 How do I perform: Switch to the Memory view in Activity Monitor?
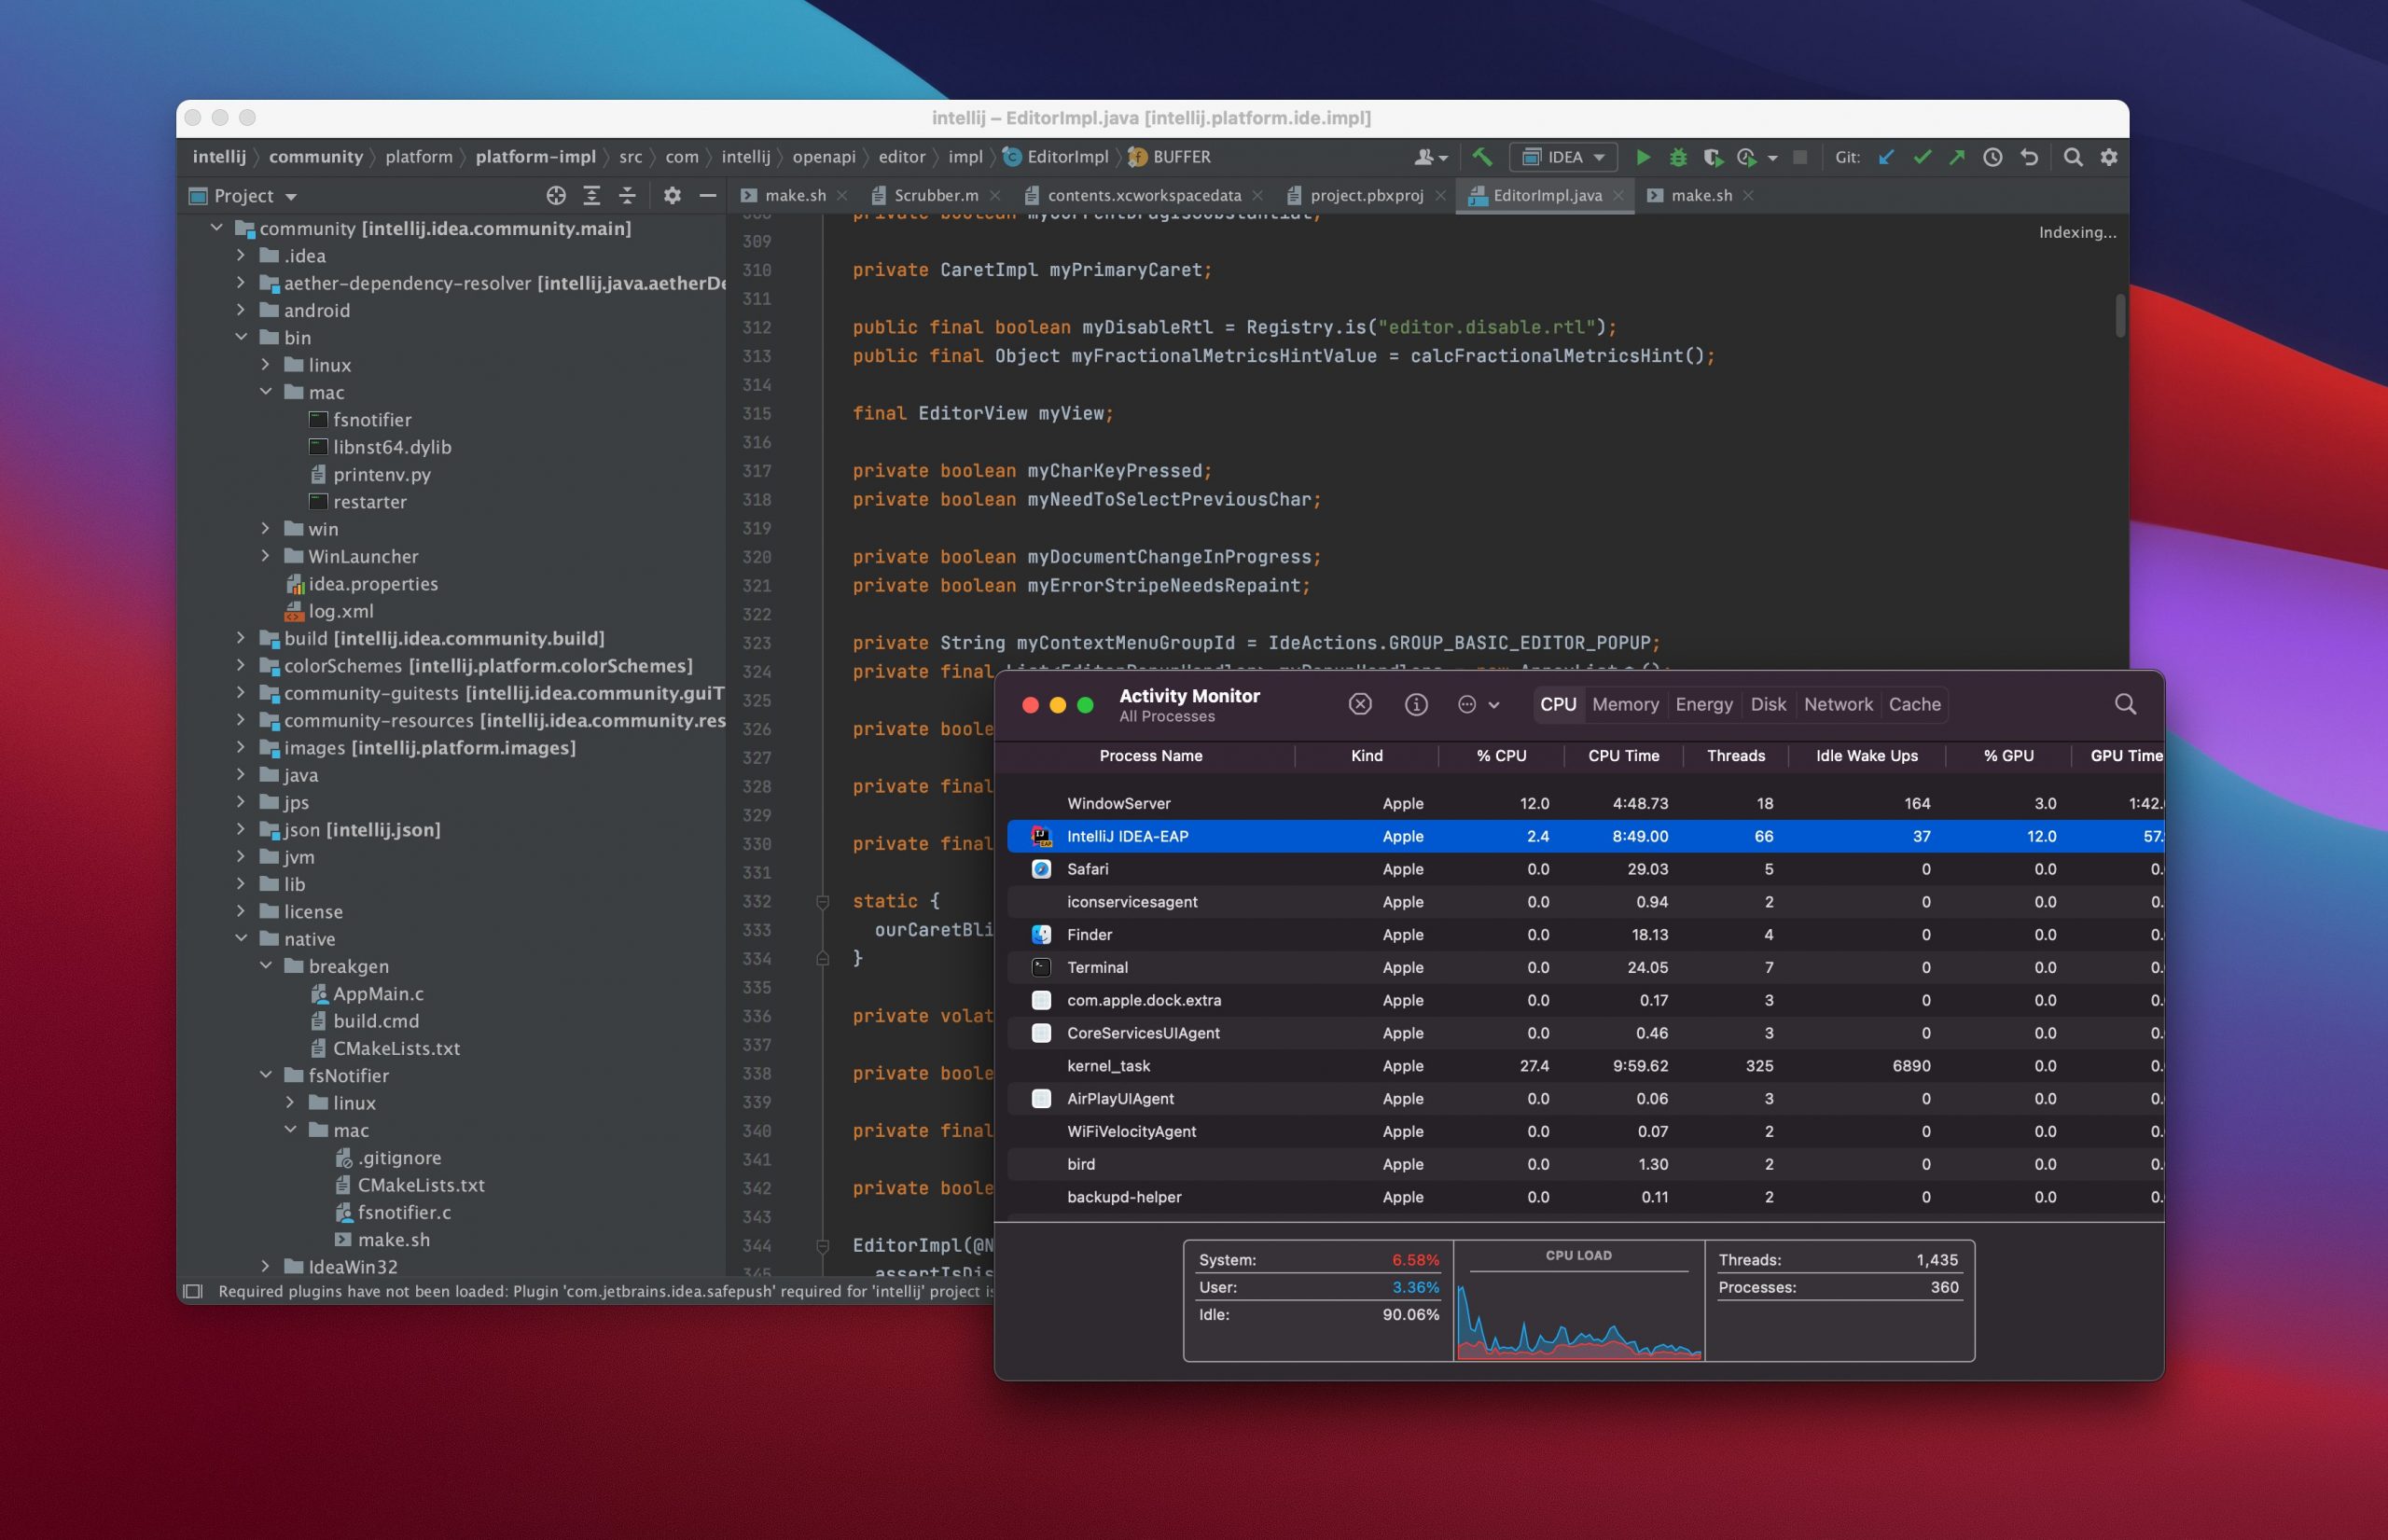point(1625,704)
